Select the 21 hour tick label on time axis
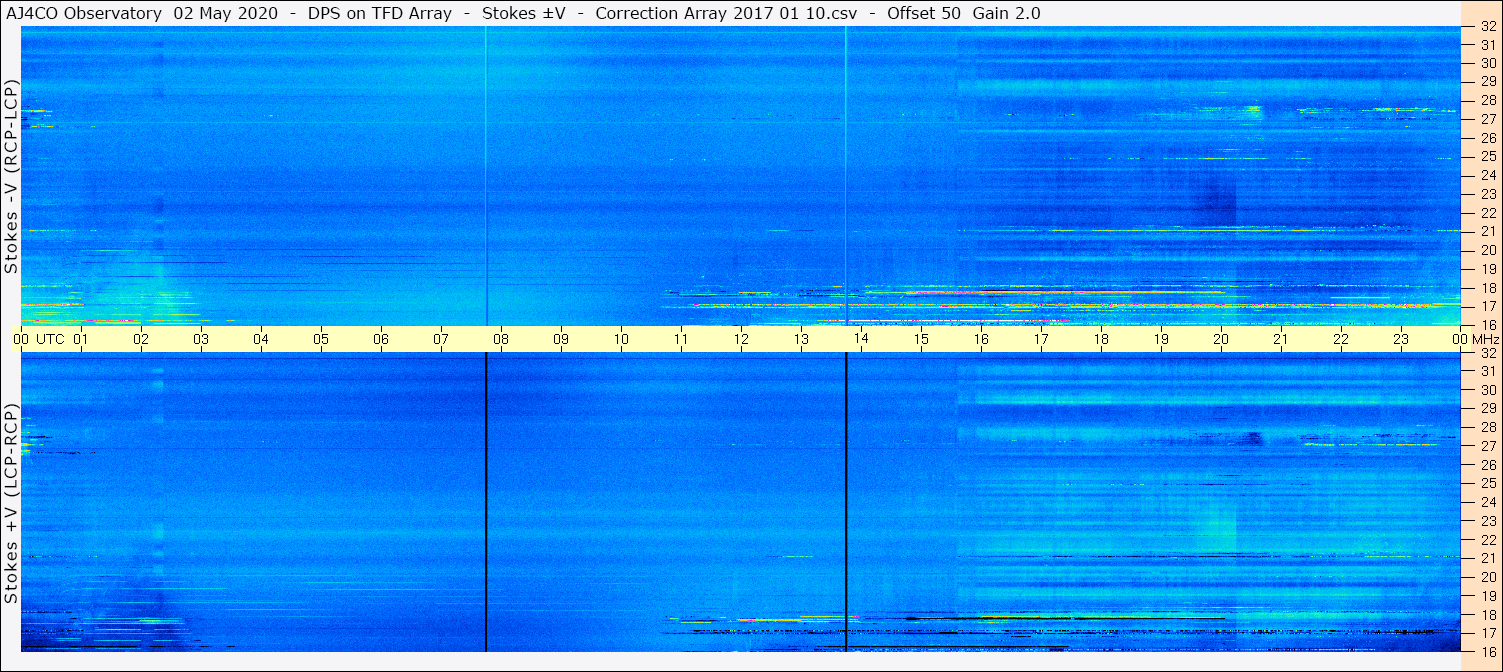This screenshot has height=672, width=1503. click(1281, 340)
